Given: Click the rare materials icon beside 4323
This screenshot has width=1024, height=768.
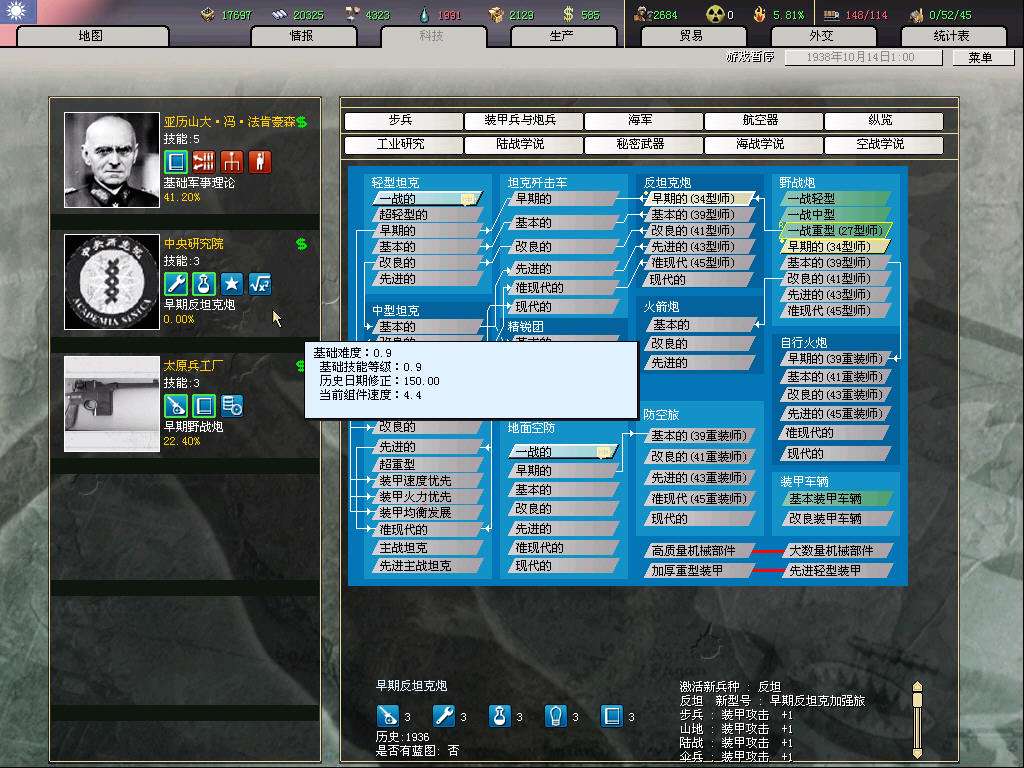Looking at the screenshot, I should point(352,14).
